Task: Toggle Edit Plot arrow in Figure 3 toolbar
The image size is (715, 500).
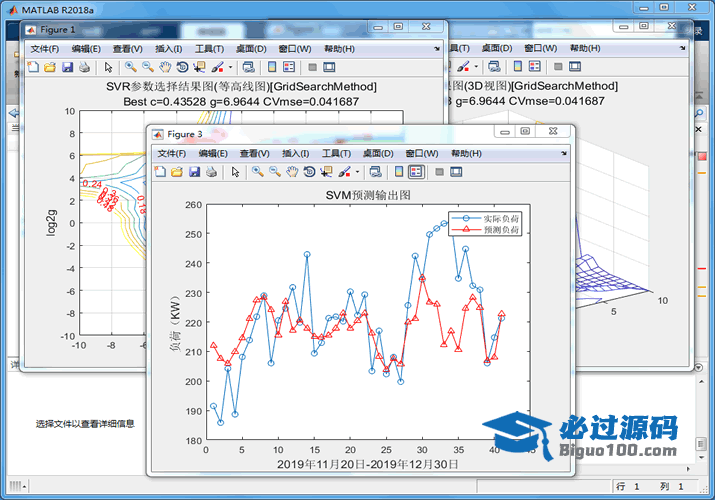Action: 235,172
